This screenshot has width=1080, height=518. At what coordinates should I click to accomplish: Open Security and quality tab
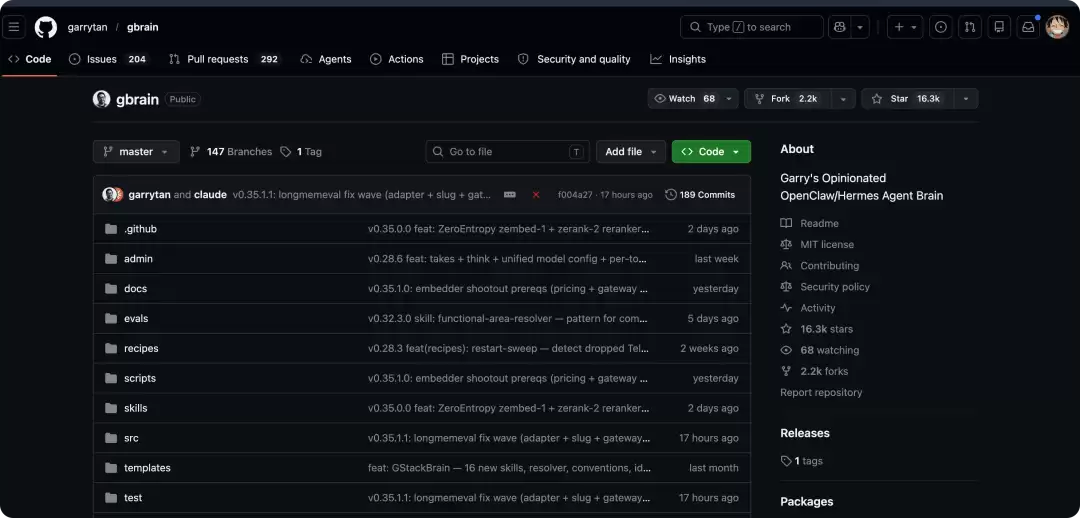(574, 59)
